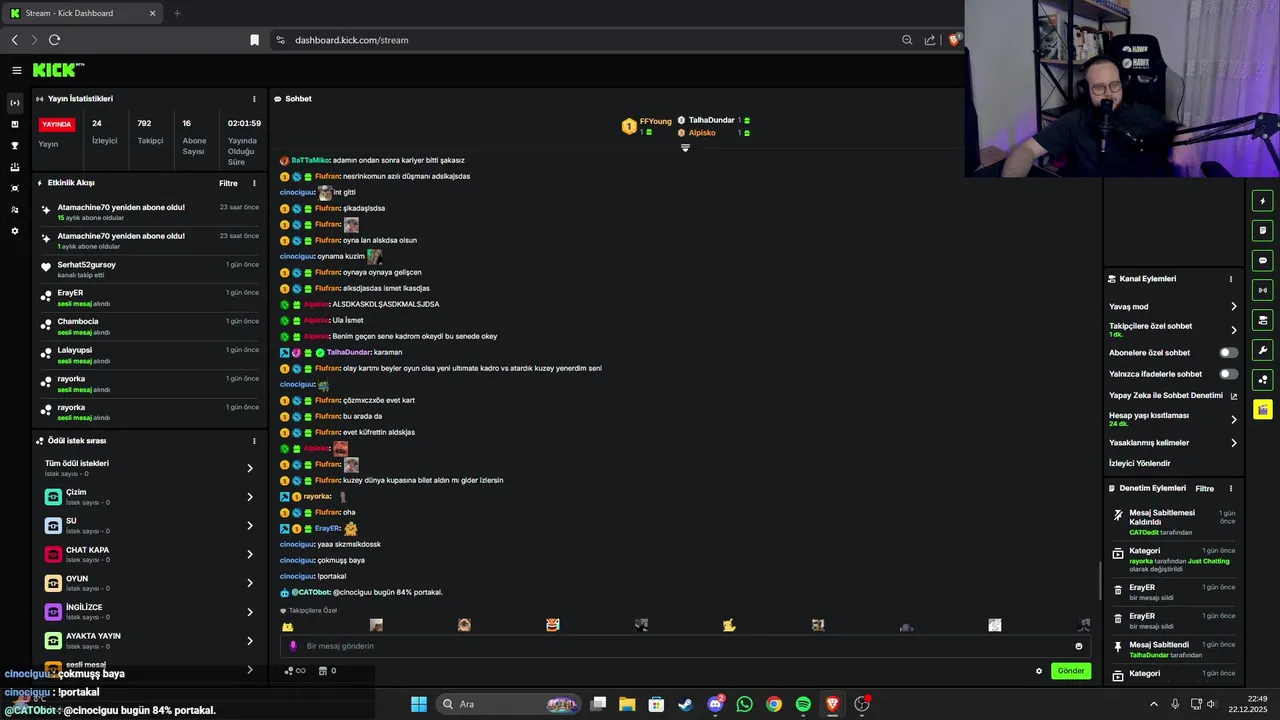Open the first Atamachine70 resubscribe event
This screenshot has width=1280, height=720.
click(x=149, y=212)
